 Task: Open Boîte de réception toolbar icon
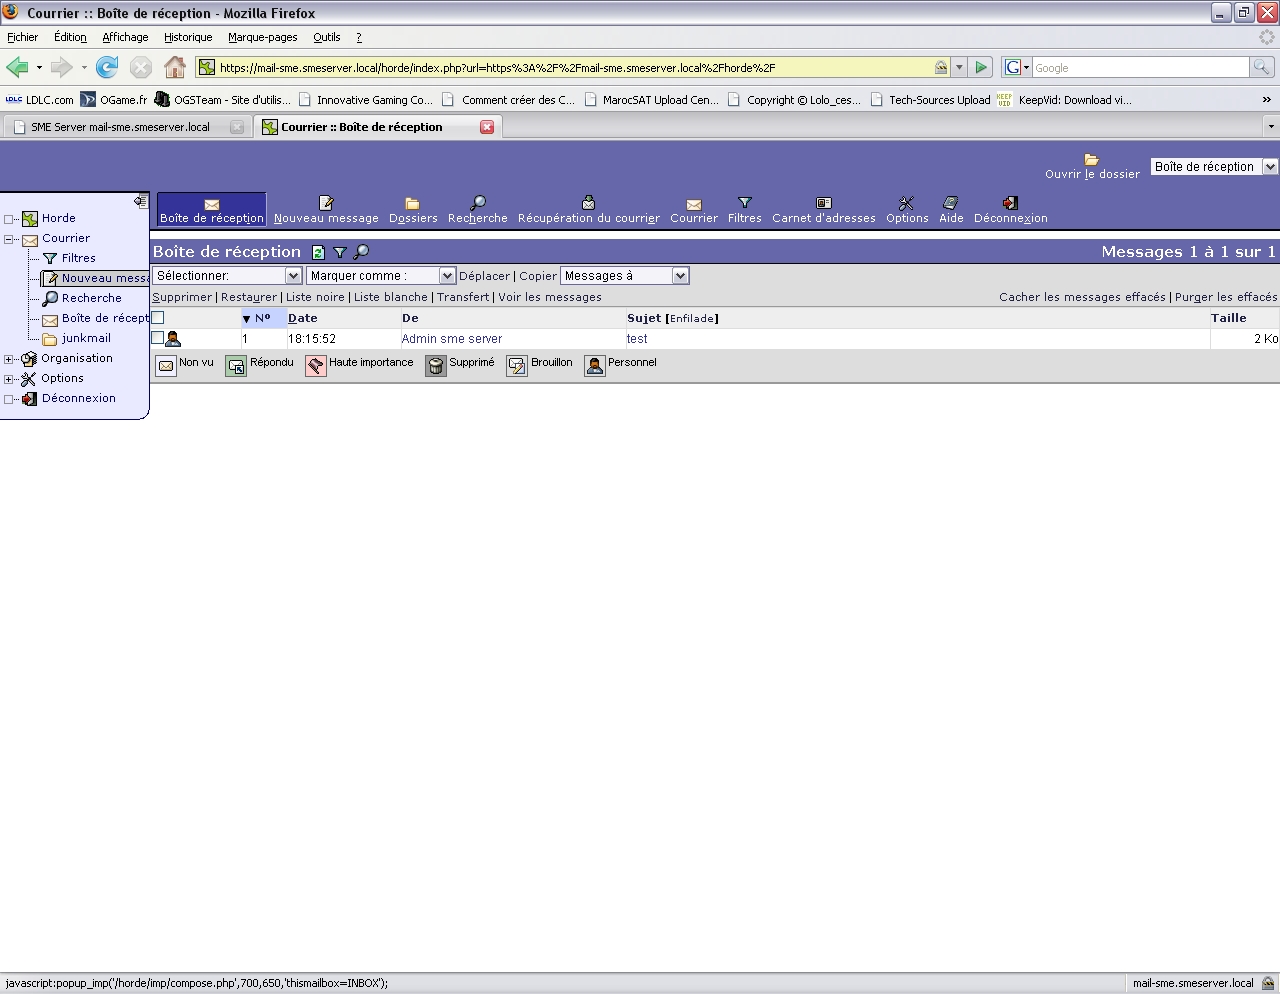click(212, 204)
